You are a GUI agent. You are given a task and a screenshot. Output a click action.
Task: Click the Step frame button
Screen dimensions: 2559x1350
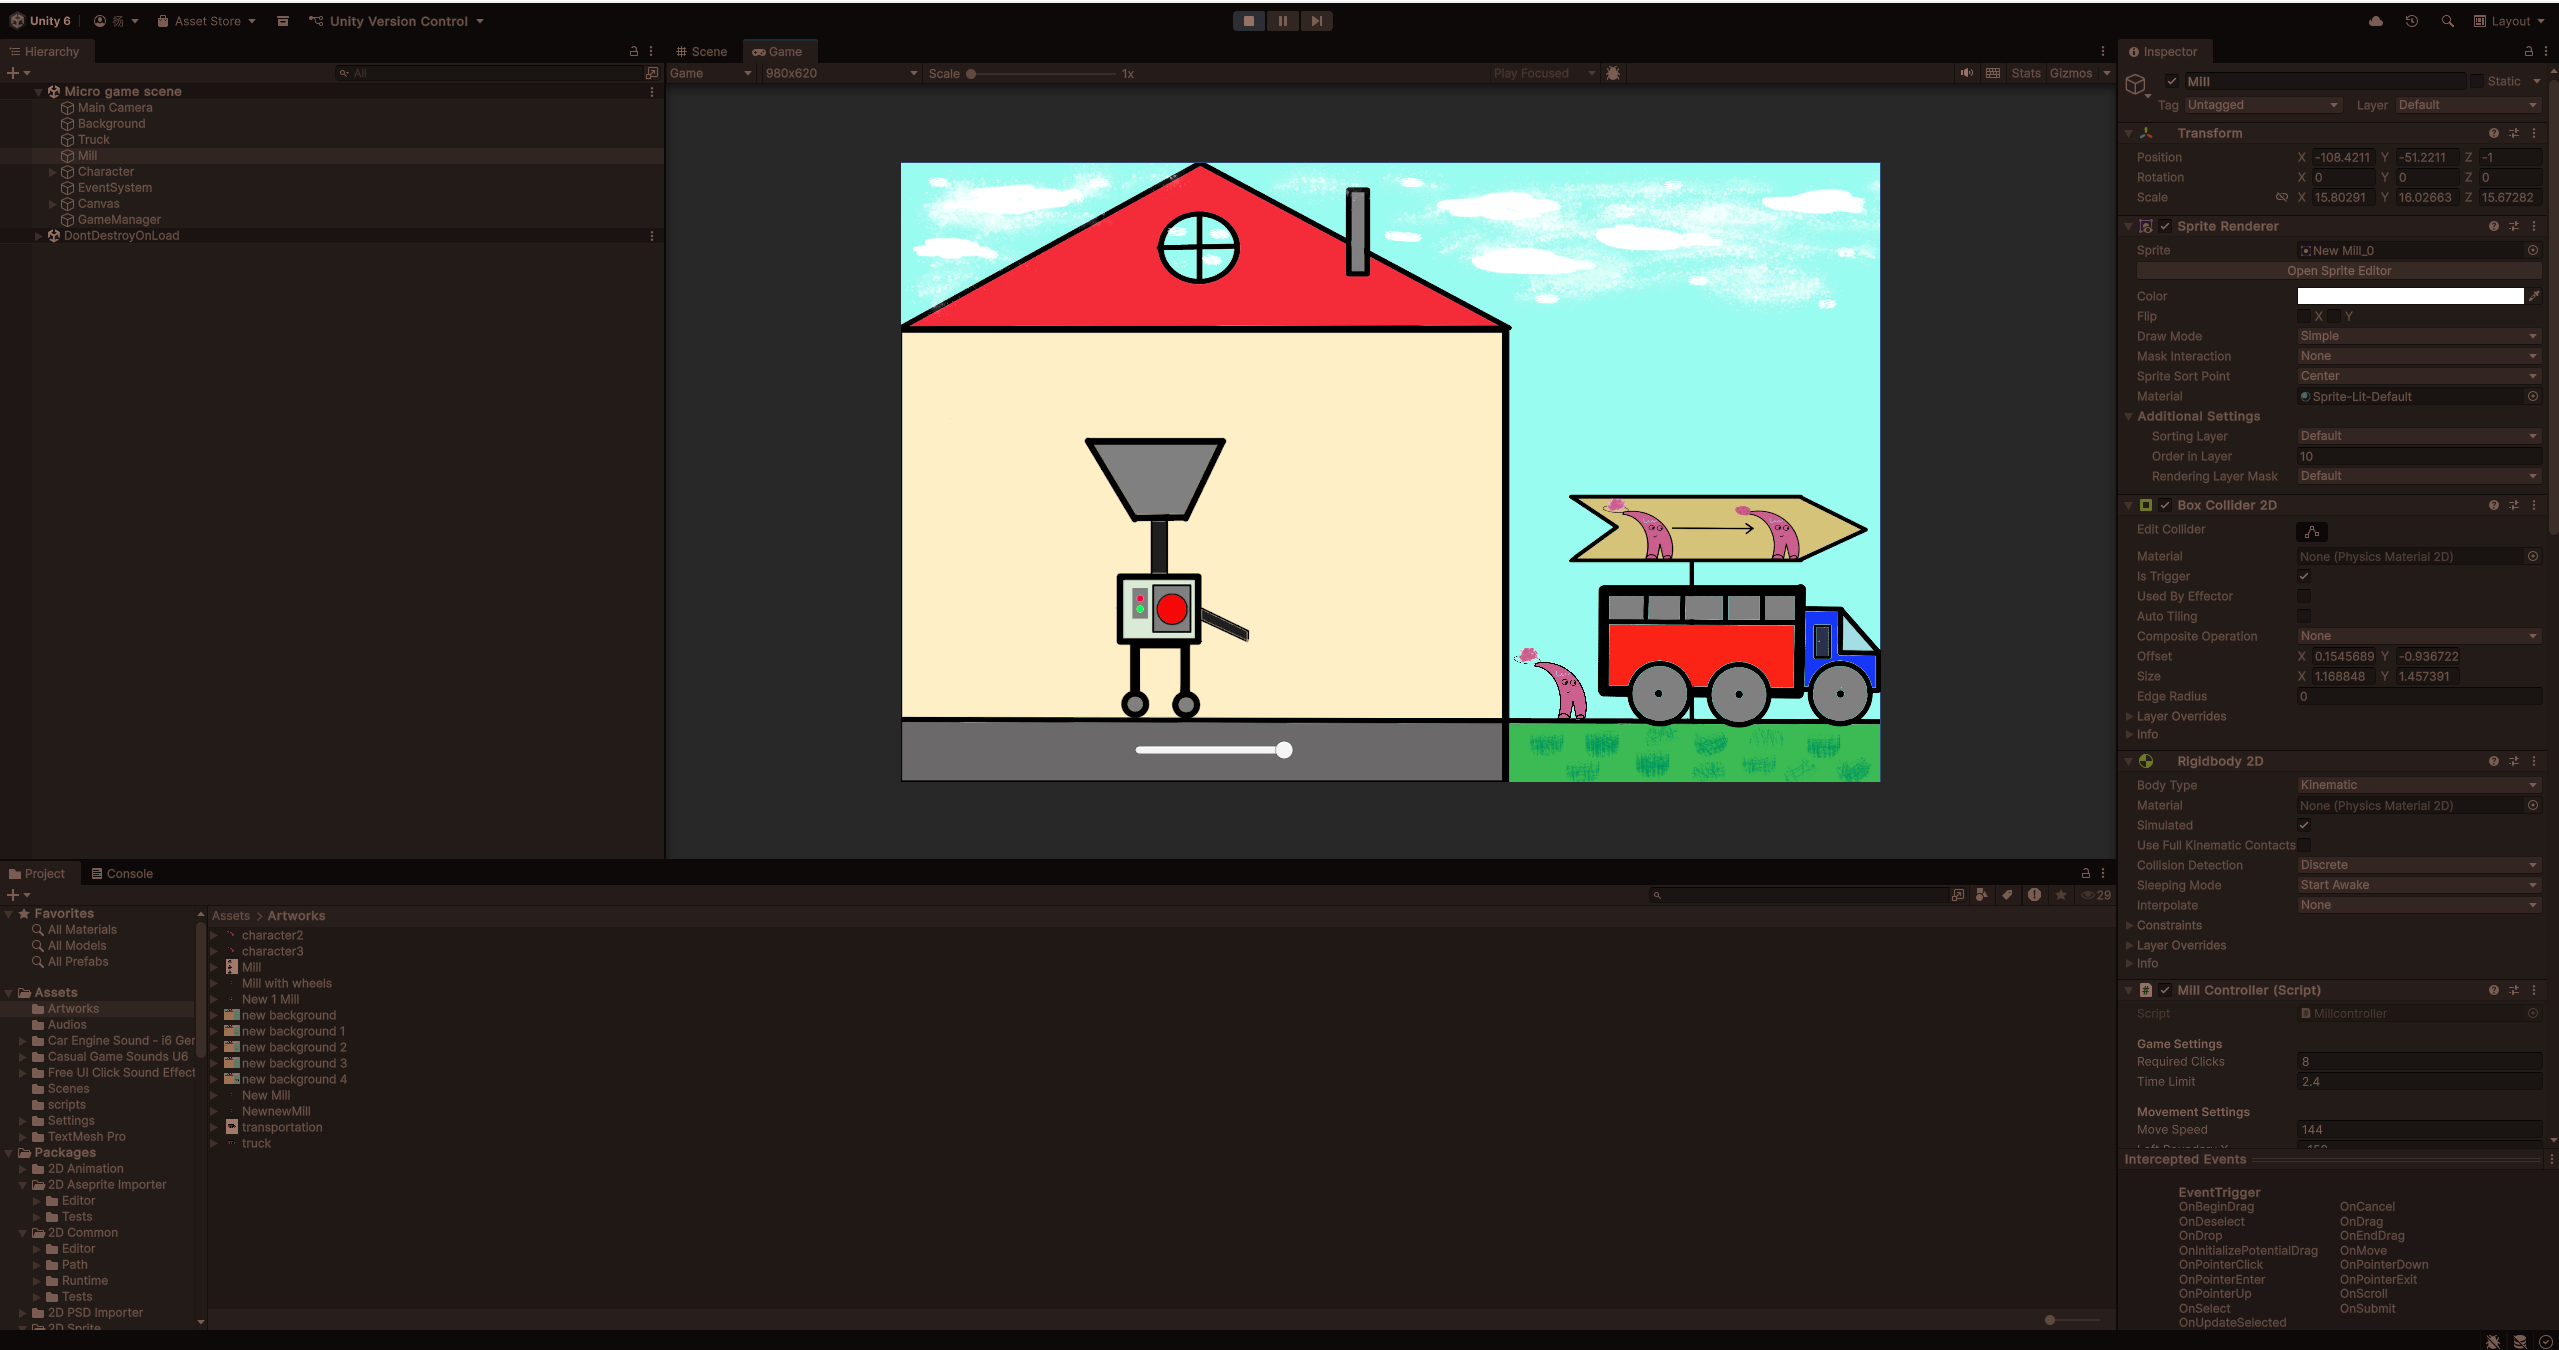pyautogui.click(x=1316, y=21)
